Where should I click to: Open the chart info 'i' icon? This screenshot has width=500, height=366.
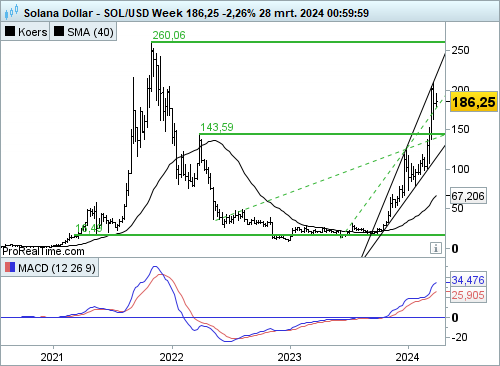click(436, 248)
